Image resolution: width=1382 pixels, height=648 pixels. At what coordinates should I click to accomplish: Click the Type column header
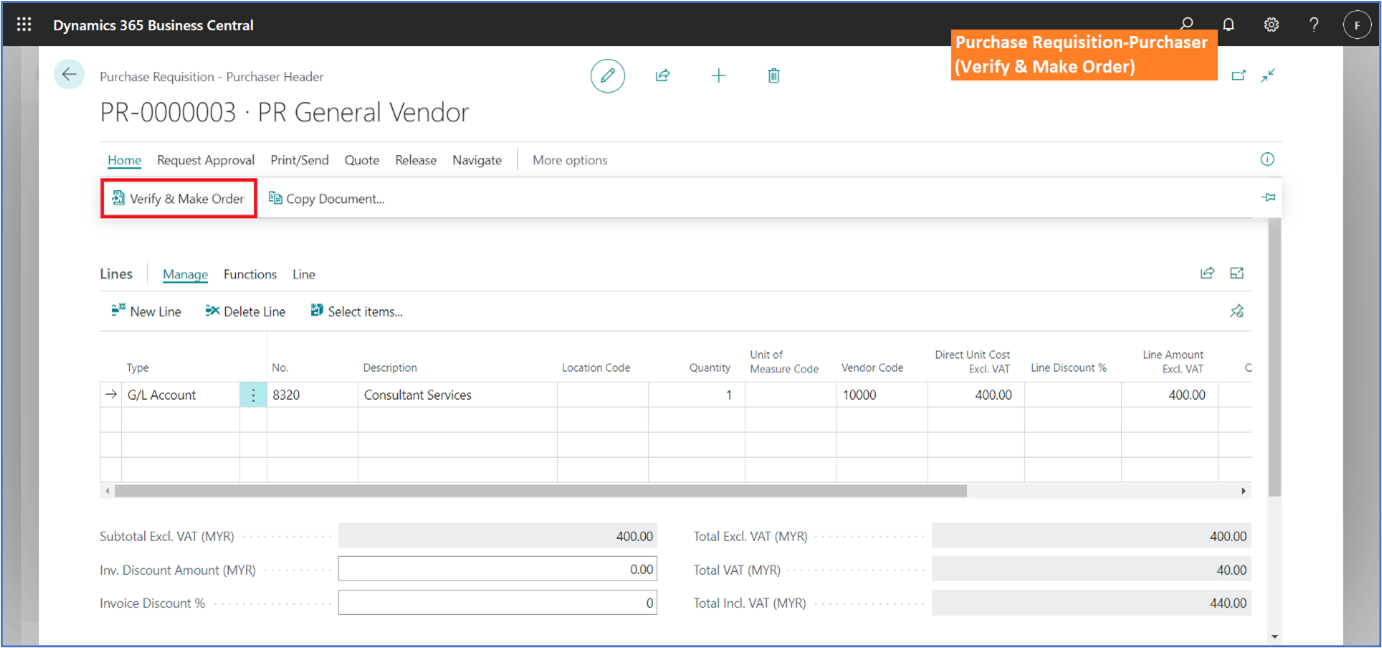[137, 368]
